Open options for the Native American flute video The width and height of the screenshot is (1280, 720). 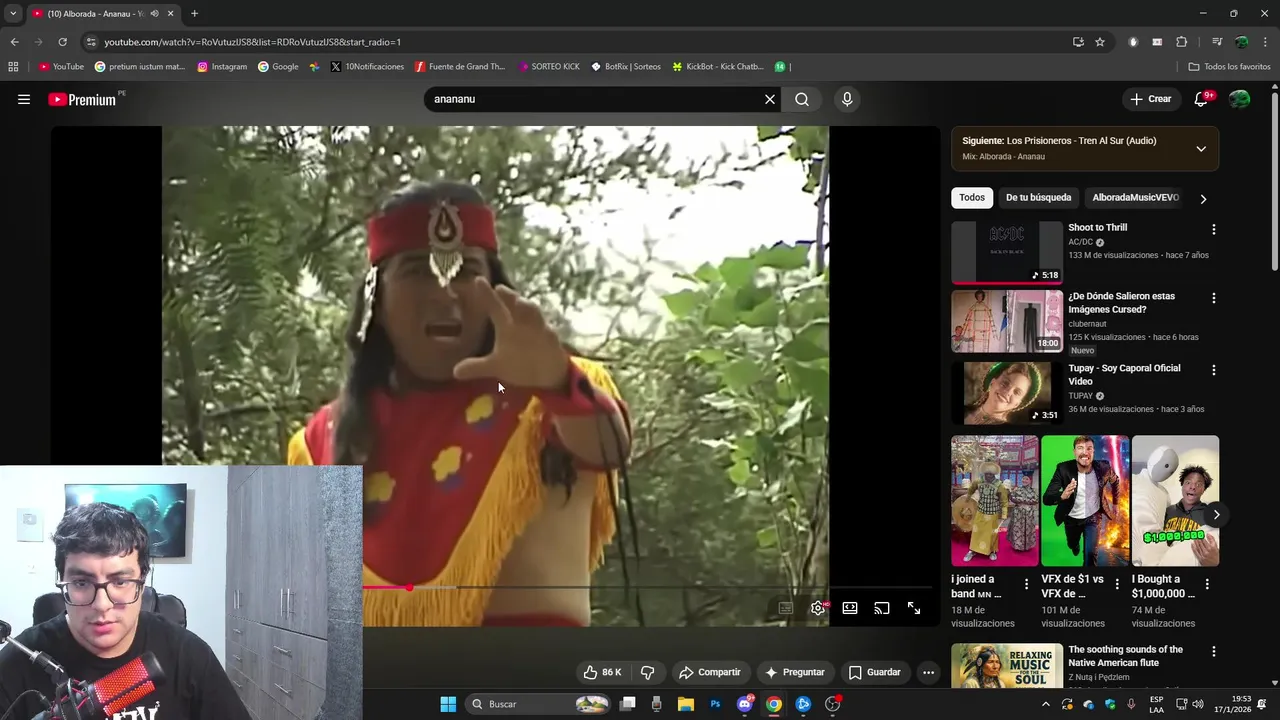click(x=1214, y=651)
